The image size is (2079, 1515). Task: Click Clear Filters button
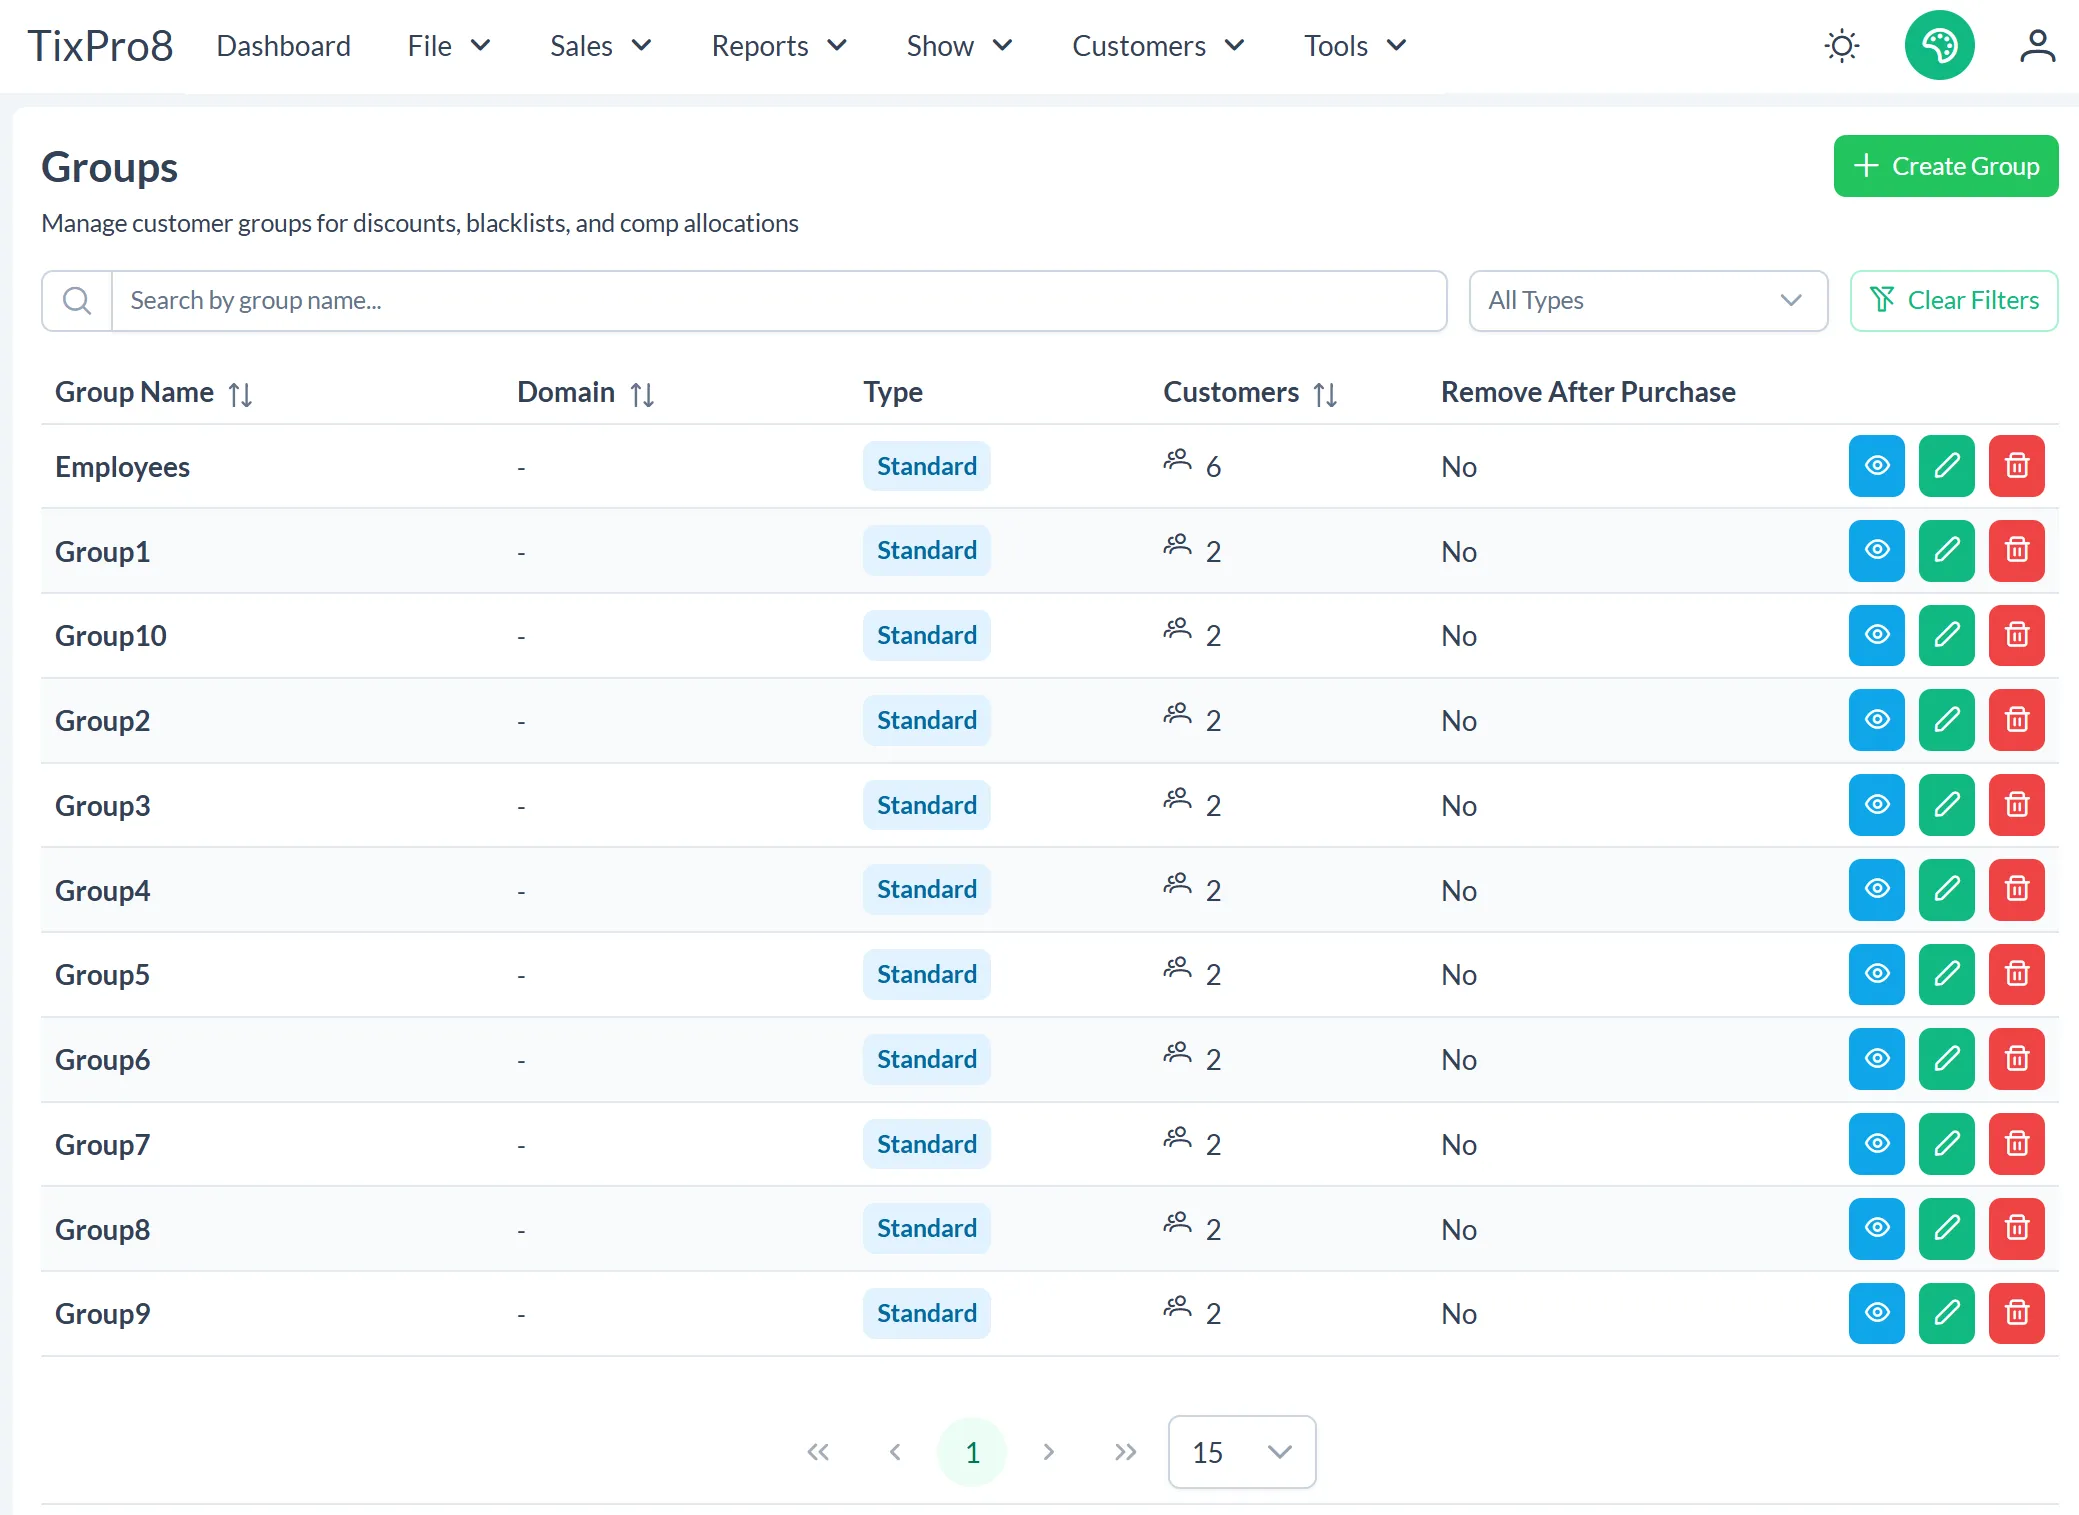(1953, 300)
